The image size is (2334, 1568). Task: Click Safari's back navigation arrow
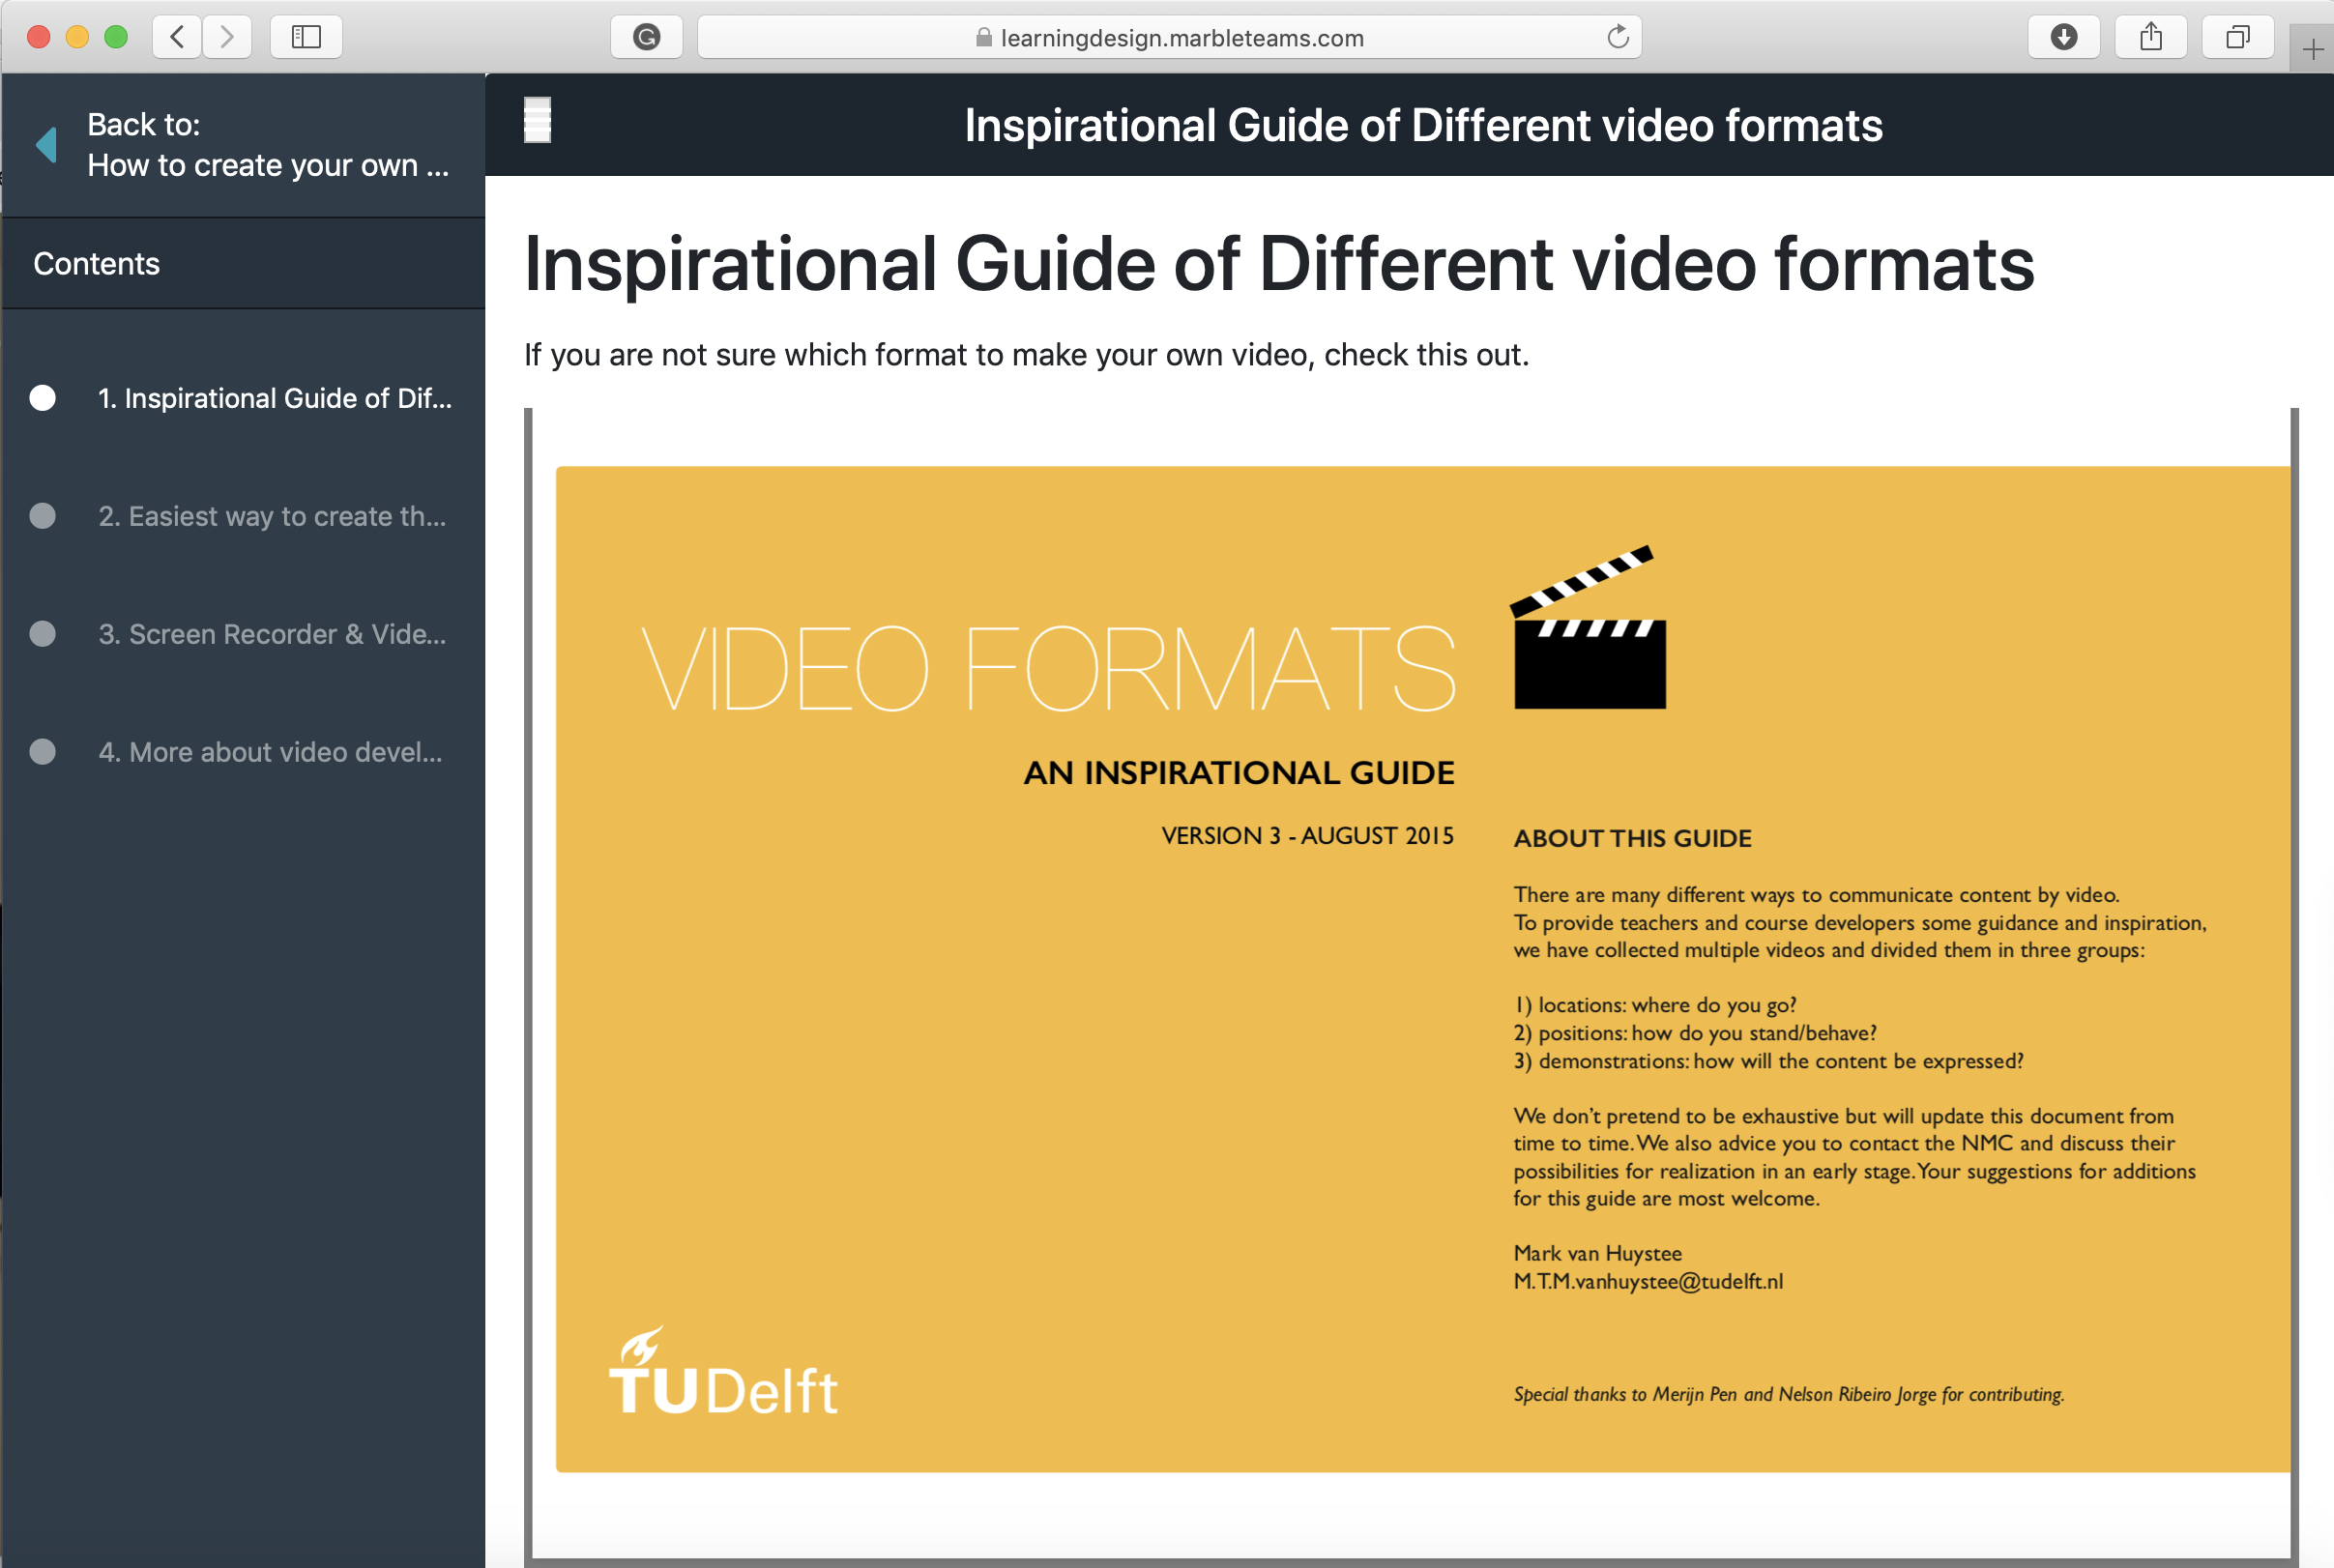(178, 37)
